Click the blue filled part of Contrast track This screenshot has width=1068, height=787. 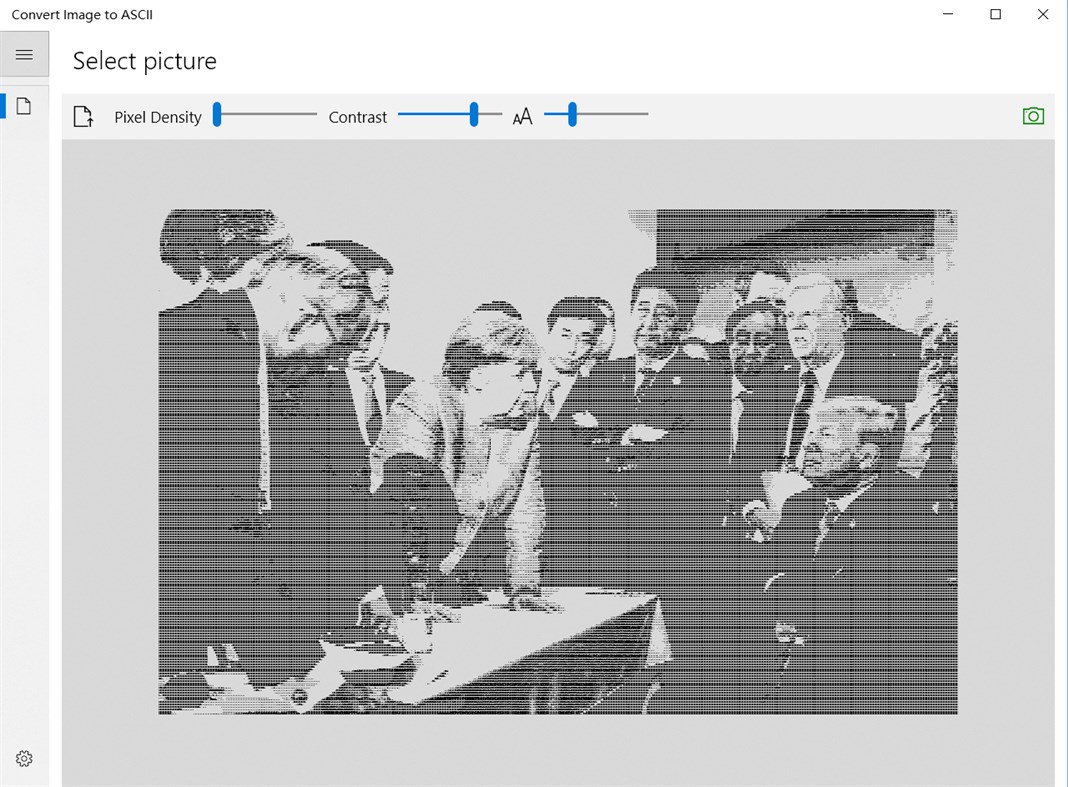pyautogui.click(x=434, y=114)
